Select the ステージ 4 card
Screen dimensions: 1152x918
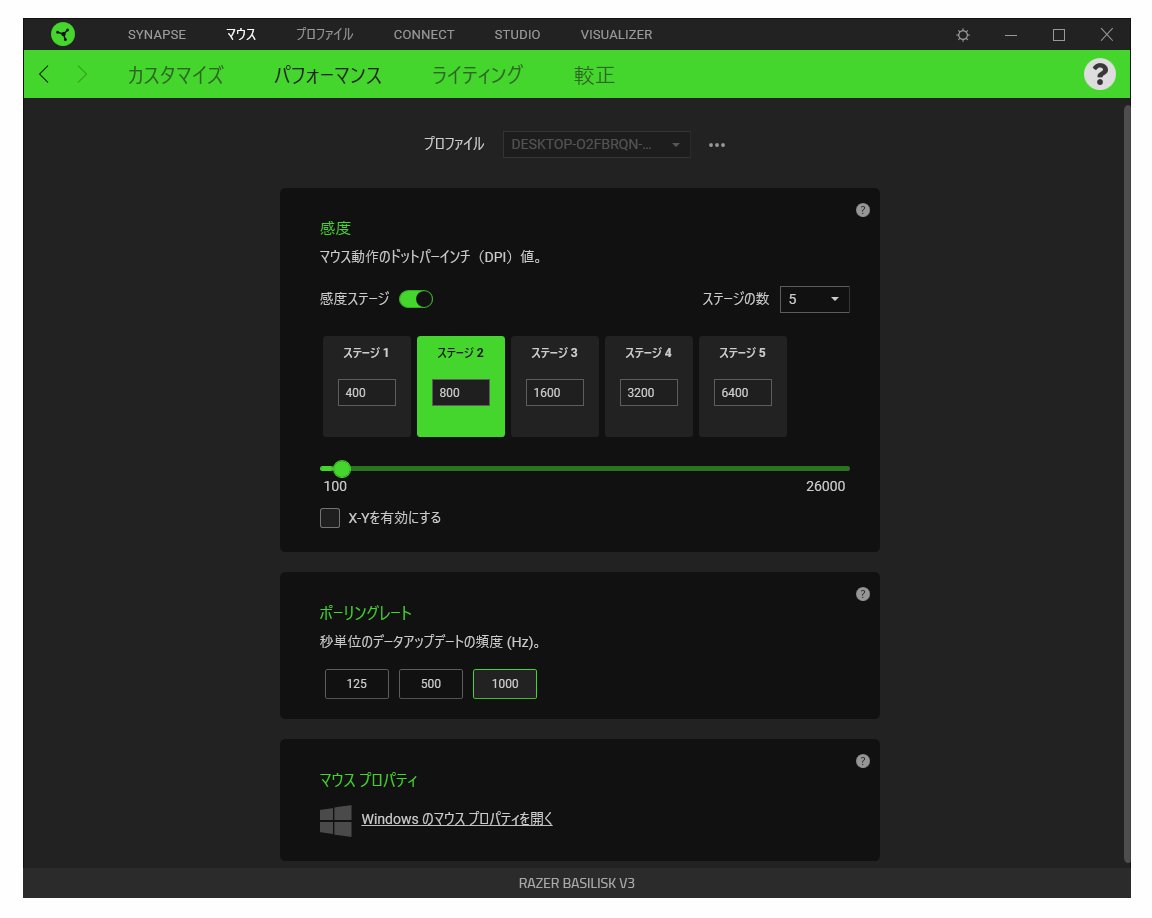click(649, 386)
